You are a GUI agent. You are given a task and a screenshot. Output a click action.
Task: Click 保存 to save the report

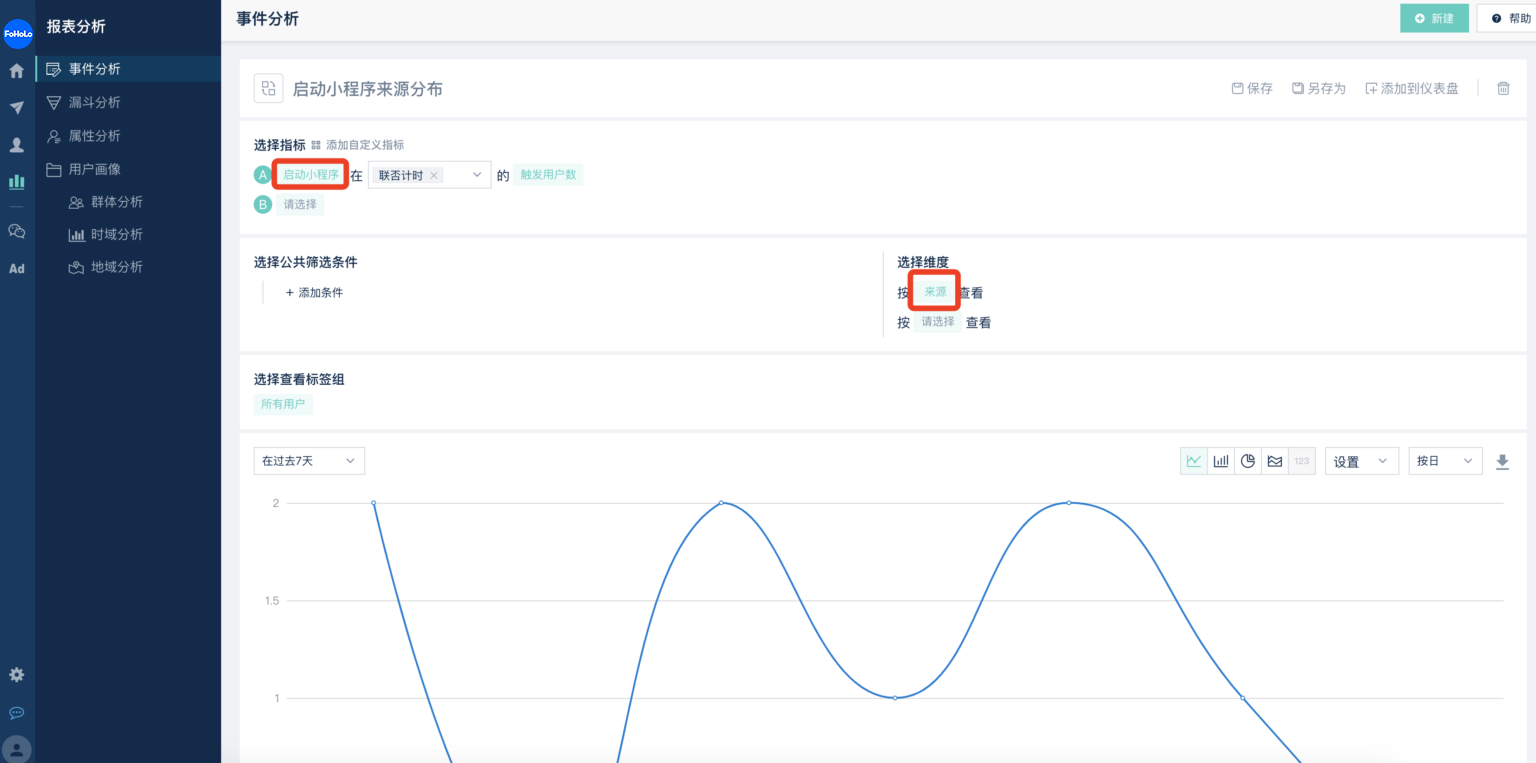tap(1252, 88)
